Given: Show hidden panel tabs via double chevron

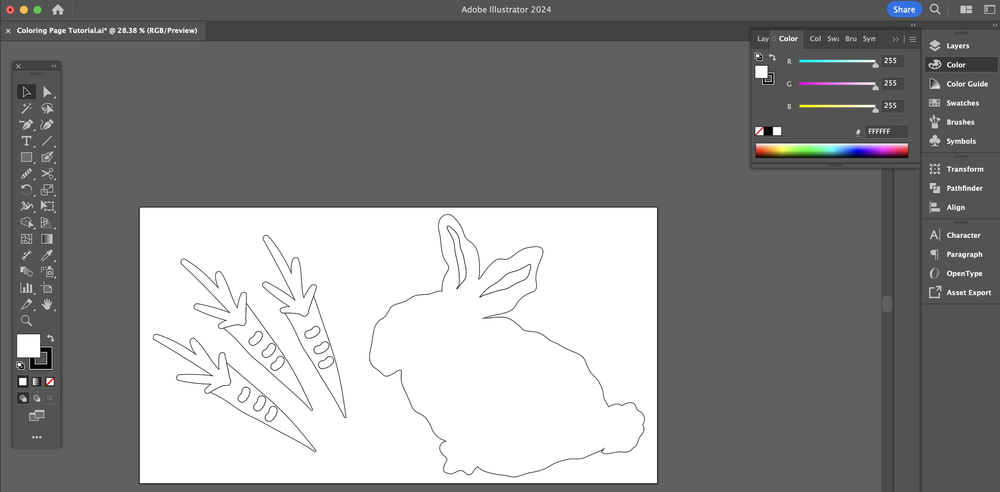Looking at the screenshot, I should 895,40.
